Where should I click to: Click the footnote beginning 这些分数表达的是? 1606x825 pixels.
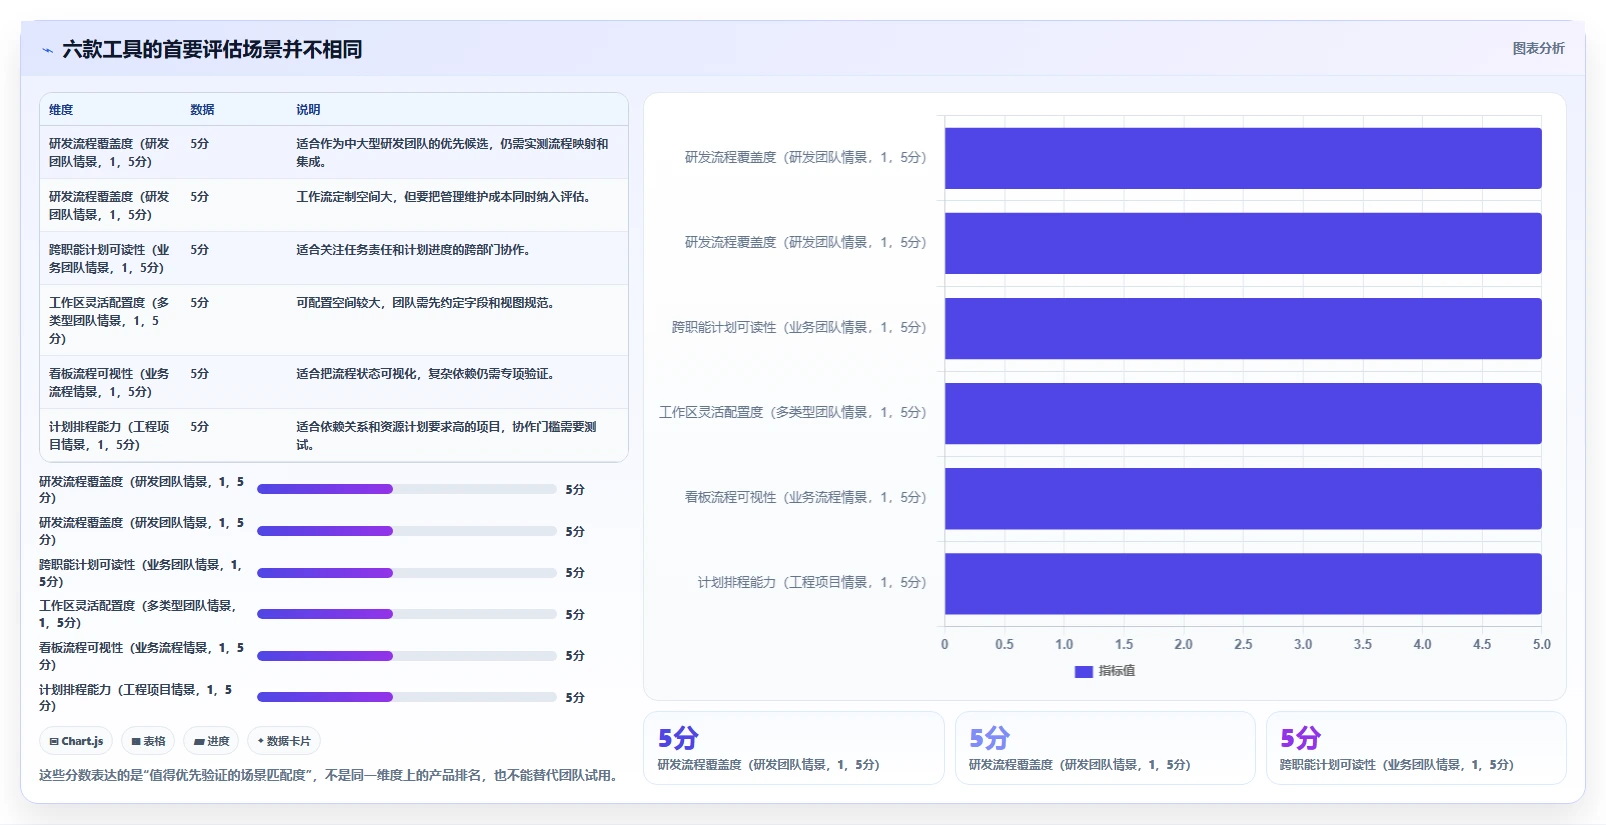tap(330, 775)
